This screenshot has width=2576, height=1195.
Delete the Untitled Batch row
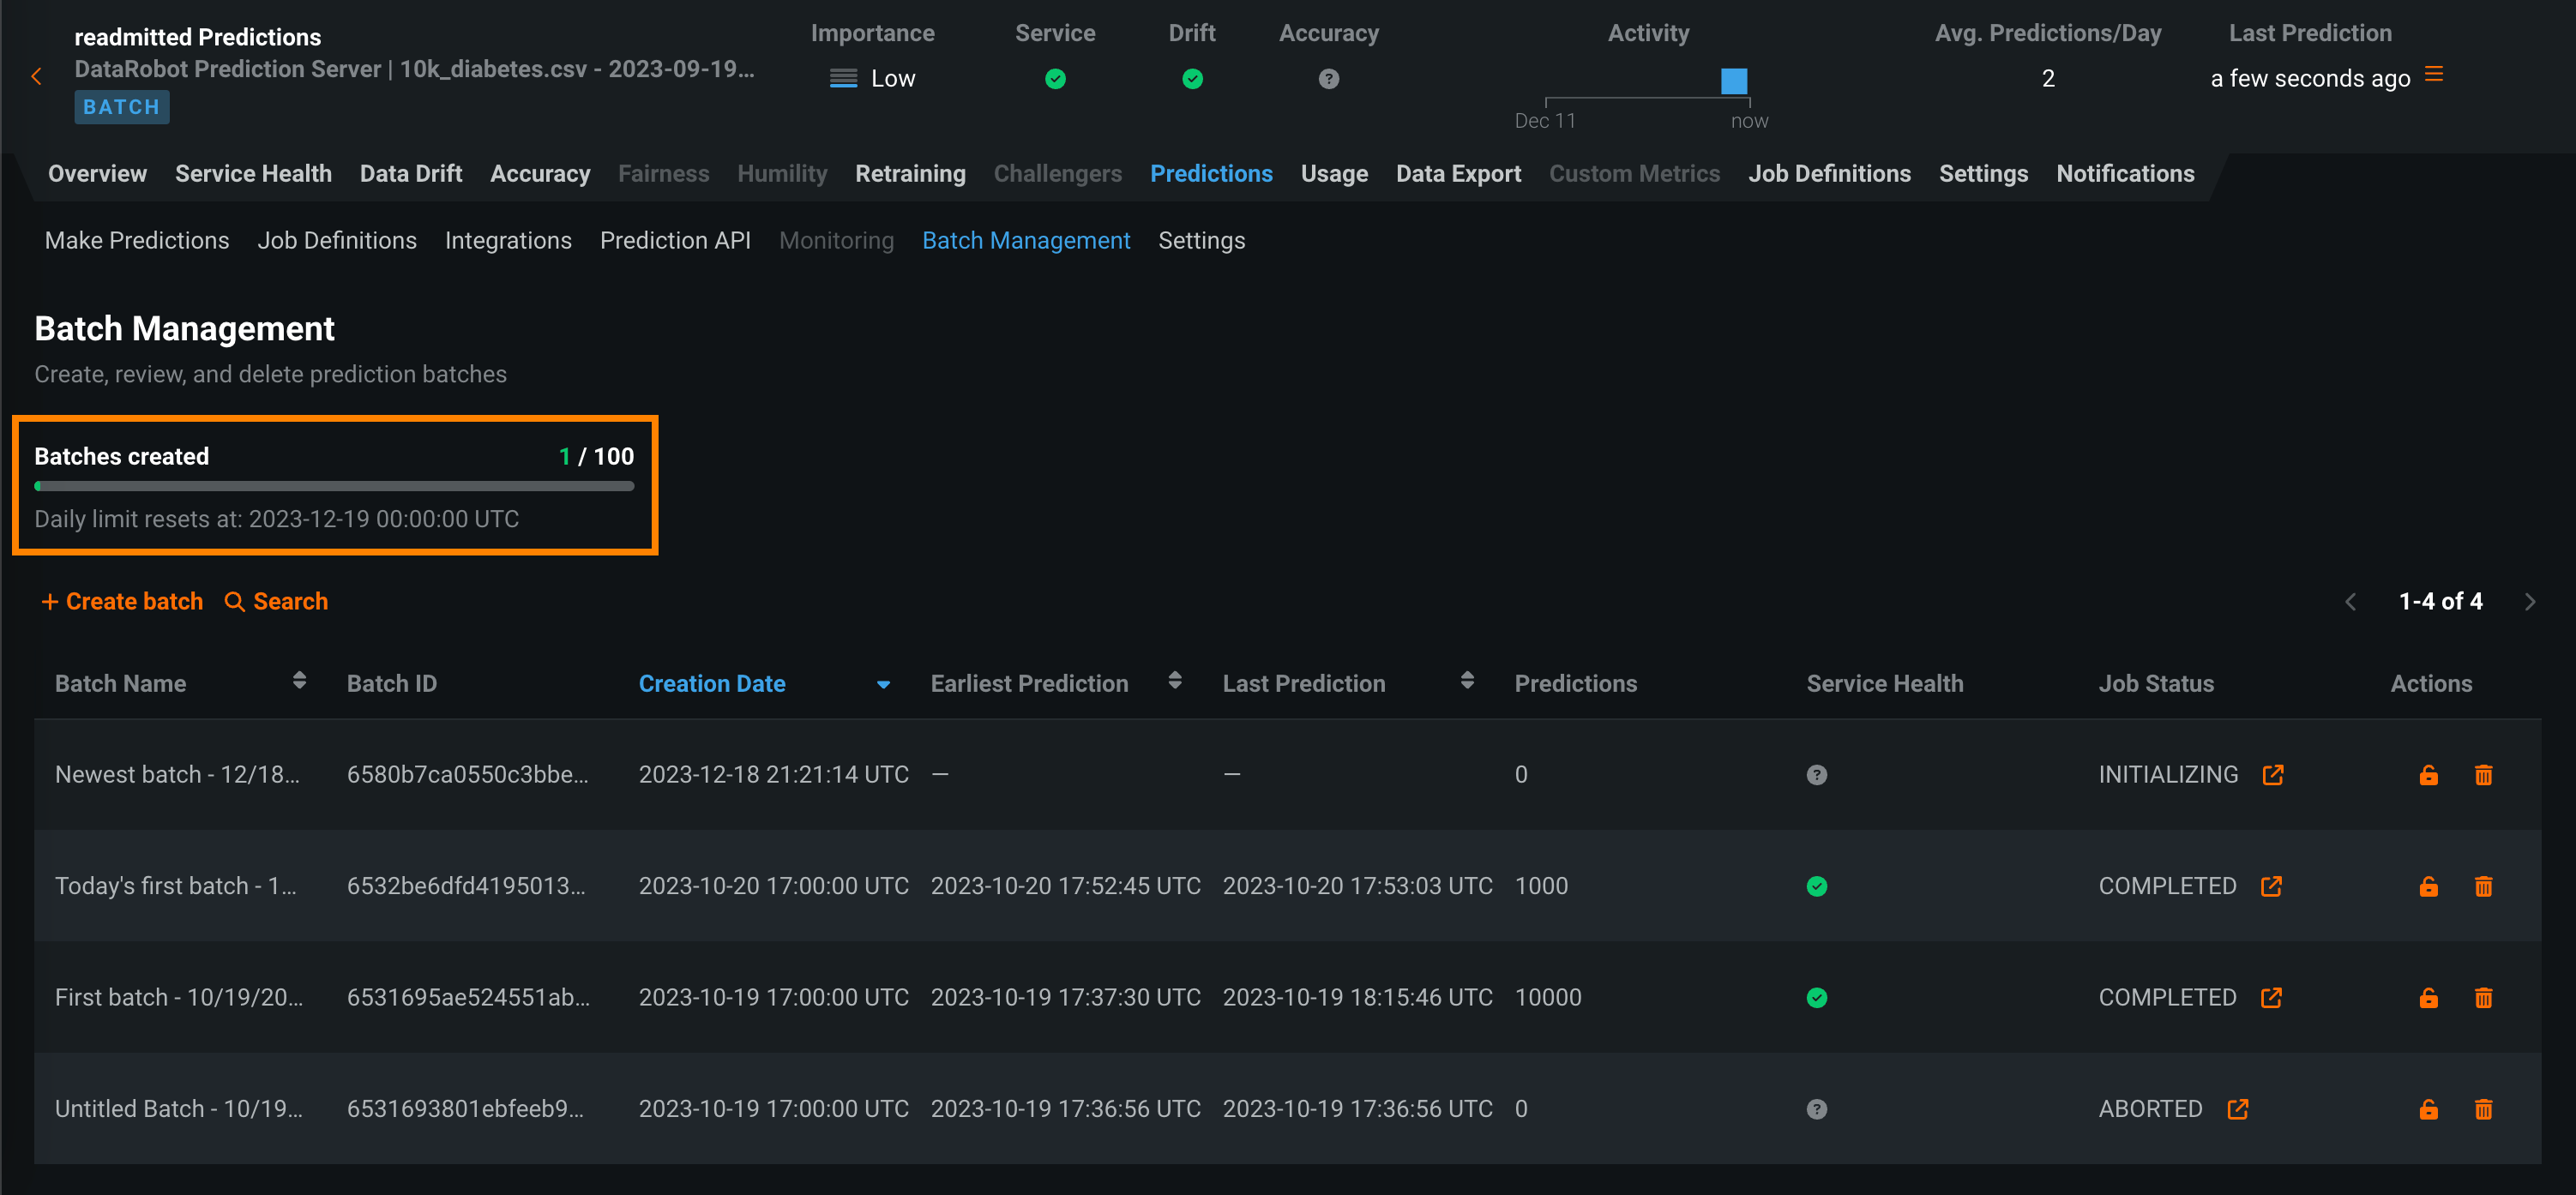[2483, 1109]
